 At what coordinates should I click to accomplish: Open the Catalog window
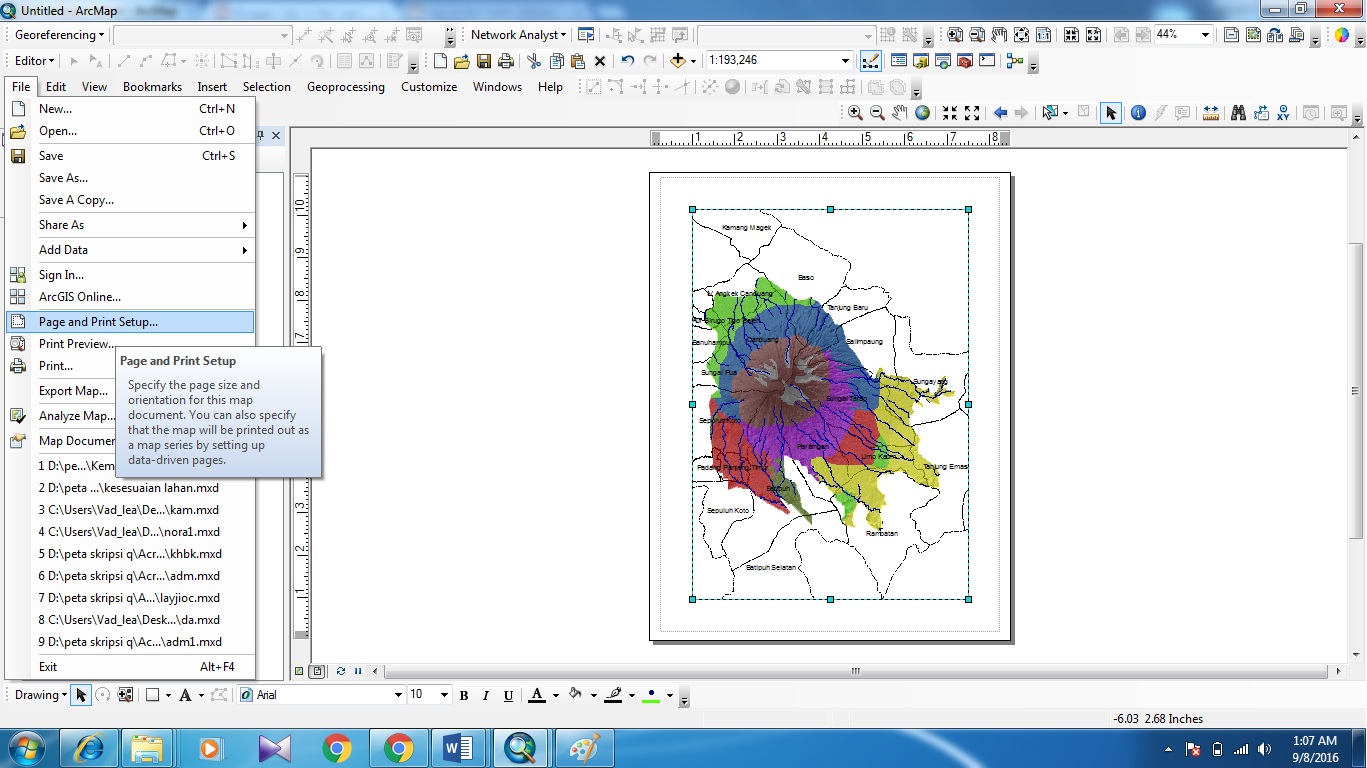click(920, 60)
